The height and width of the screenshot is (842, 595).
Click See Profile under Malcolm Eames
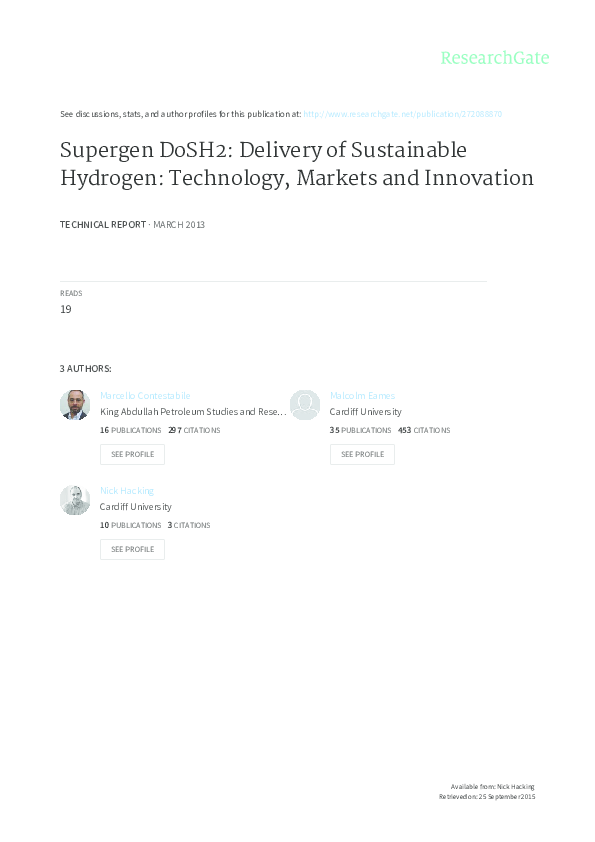(x=362, y=454)
